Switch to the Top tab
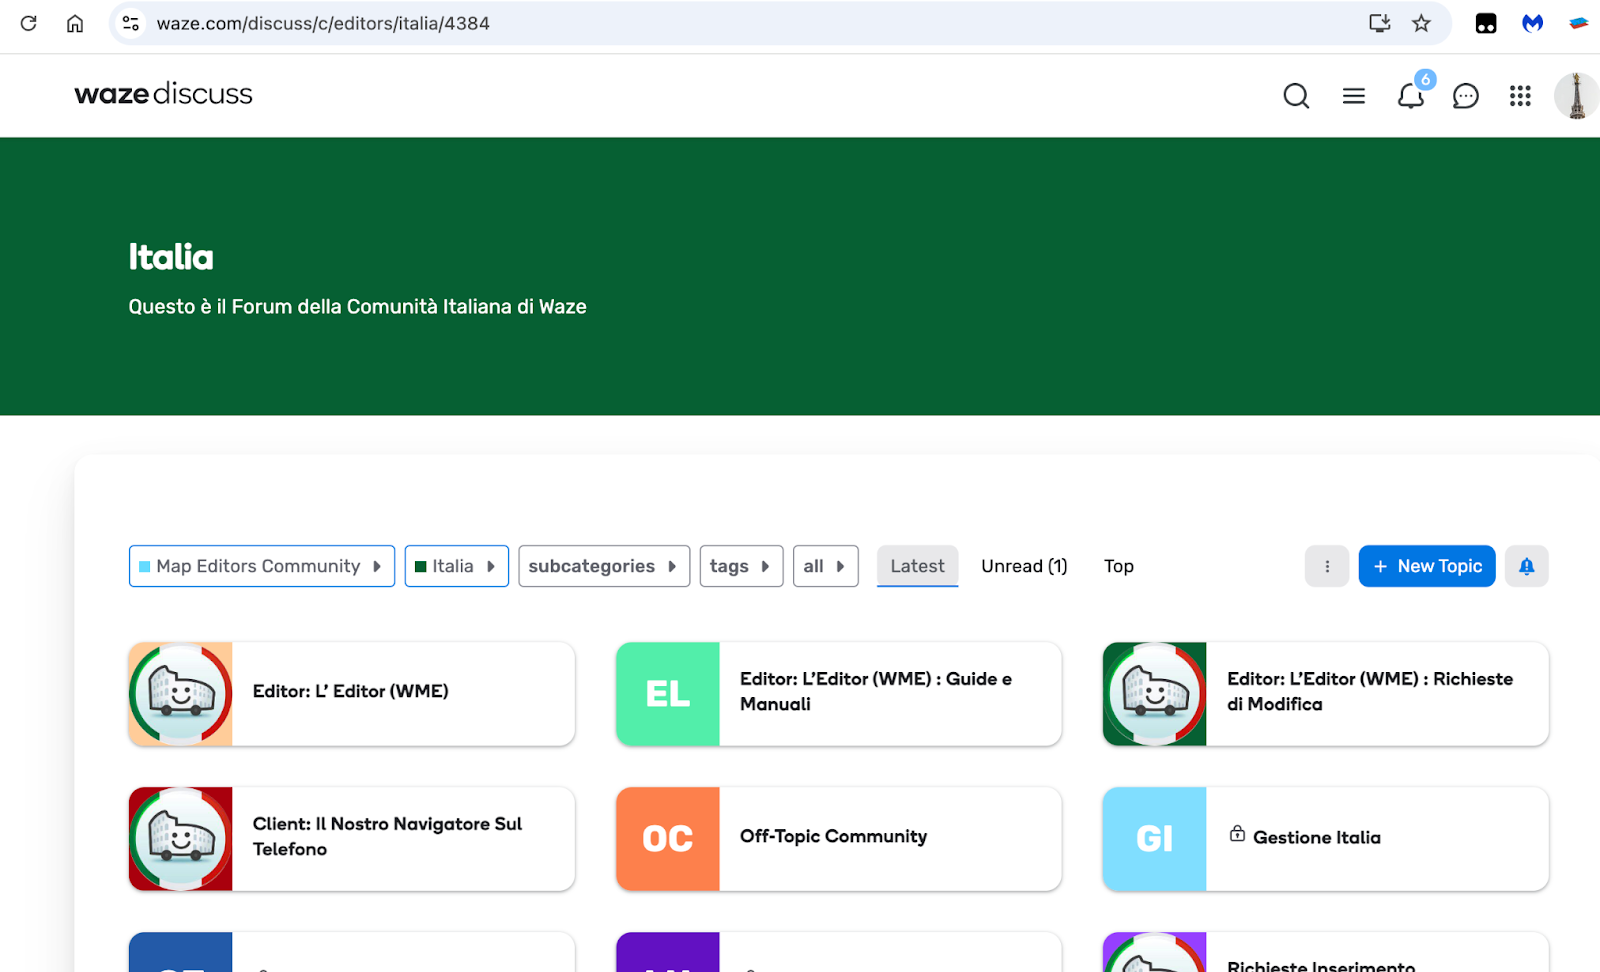 coord(1118,566)
